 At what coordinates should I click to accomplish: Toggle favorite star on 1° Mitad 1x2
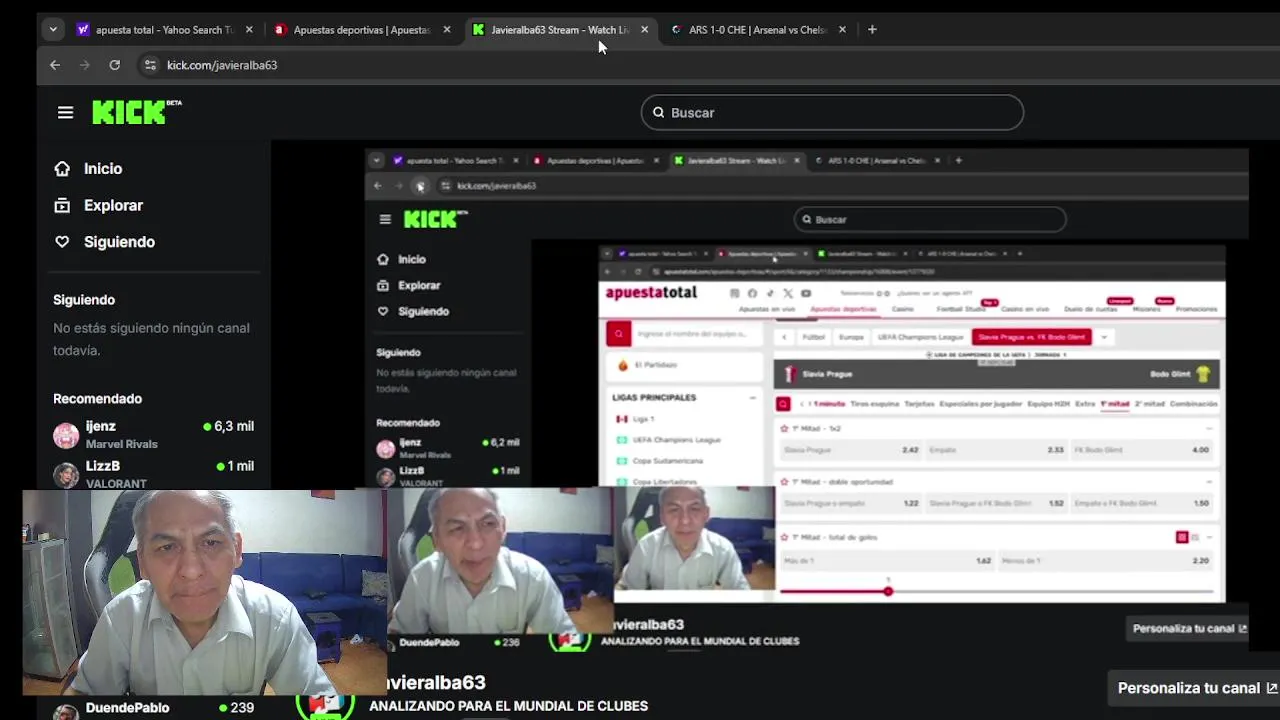pyautogui.click(x=784, y=428)
